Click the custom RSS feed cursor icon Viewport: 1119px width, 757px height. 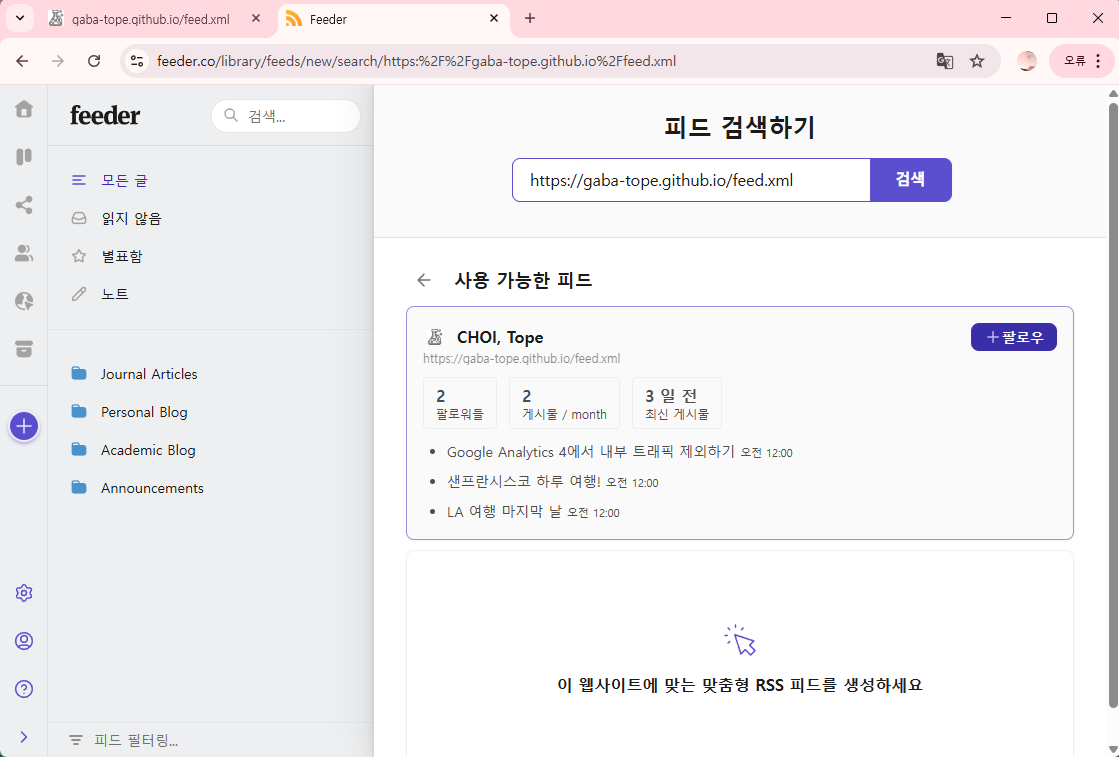[739, 640]
